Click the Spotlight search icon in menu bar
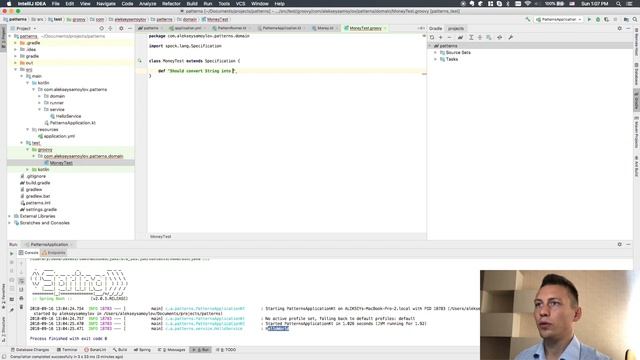The height and width of the screenshot is (360, 640). point(618,4)
